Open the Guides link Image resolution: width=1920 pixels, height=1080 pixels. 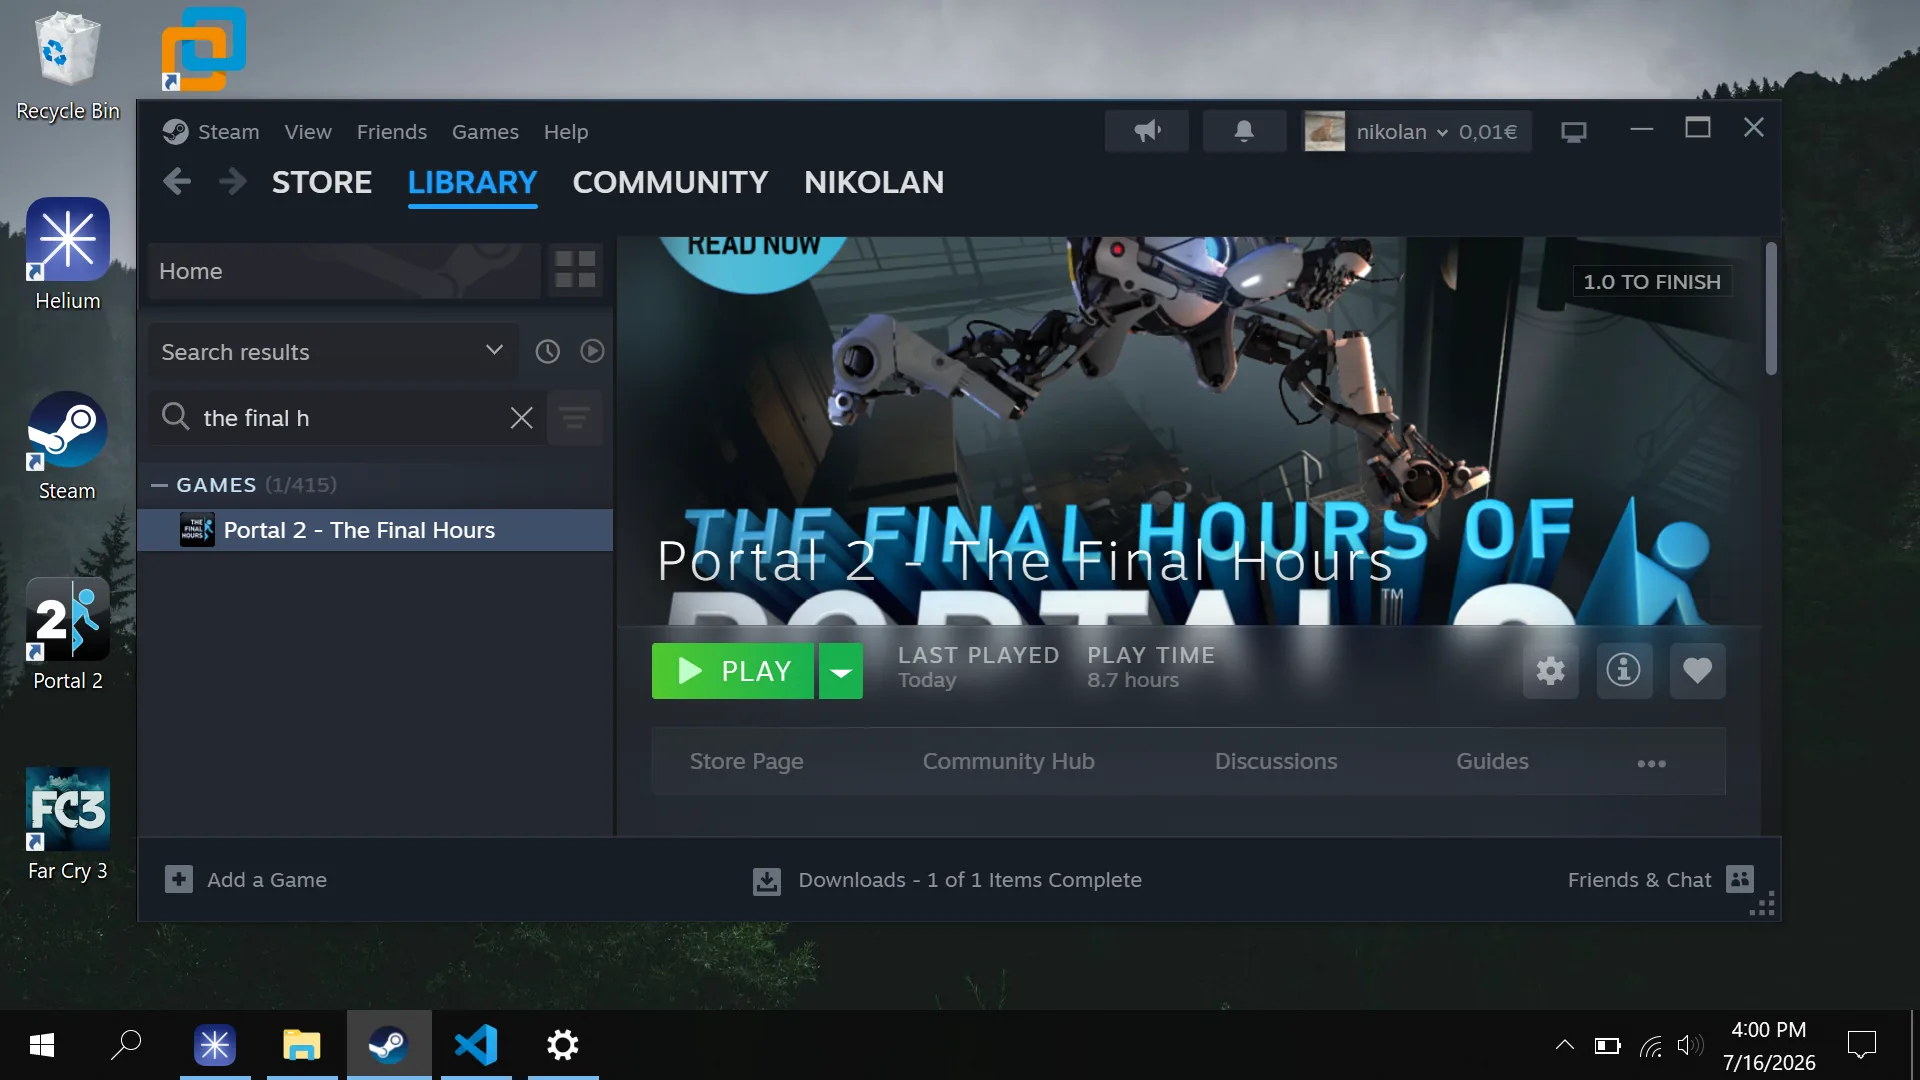1492,761
